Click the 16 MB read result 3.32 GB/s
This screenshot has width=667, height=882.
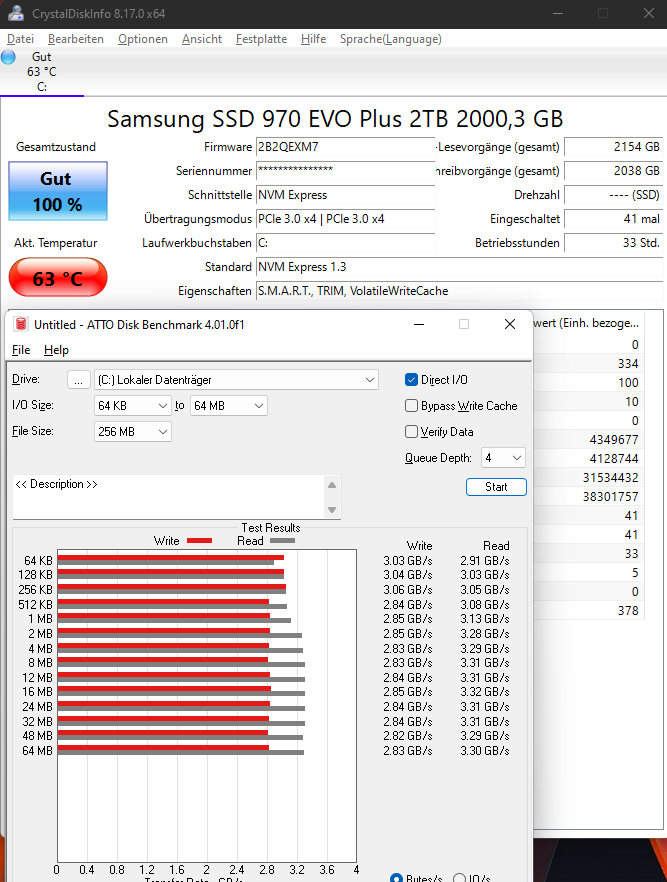pos(485,692)
